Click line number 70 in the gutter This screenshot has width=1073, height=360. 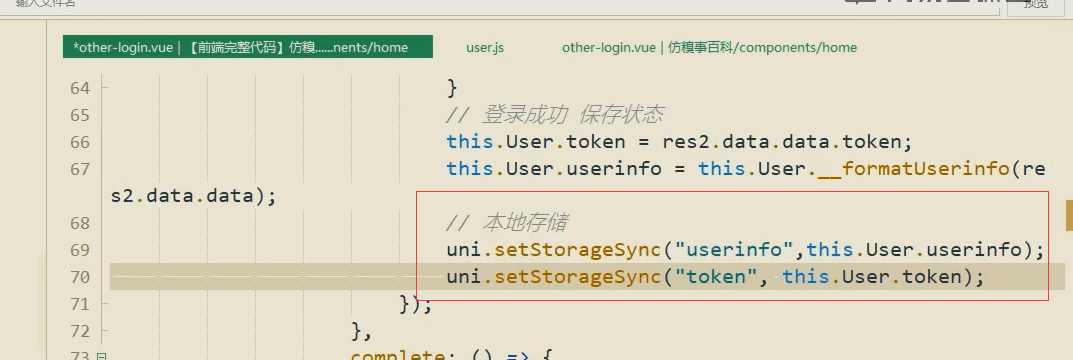tap(80, 277)
